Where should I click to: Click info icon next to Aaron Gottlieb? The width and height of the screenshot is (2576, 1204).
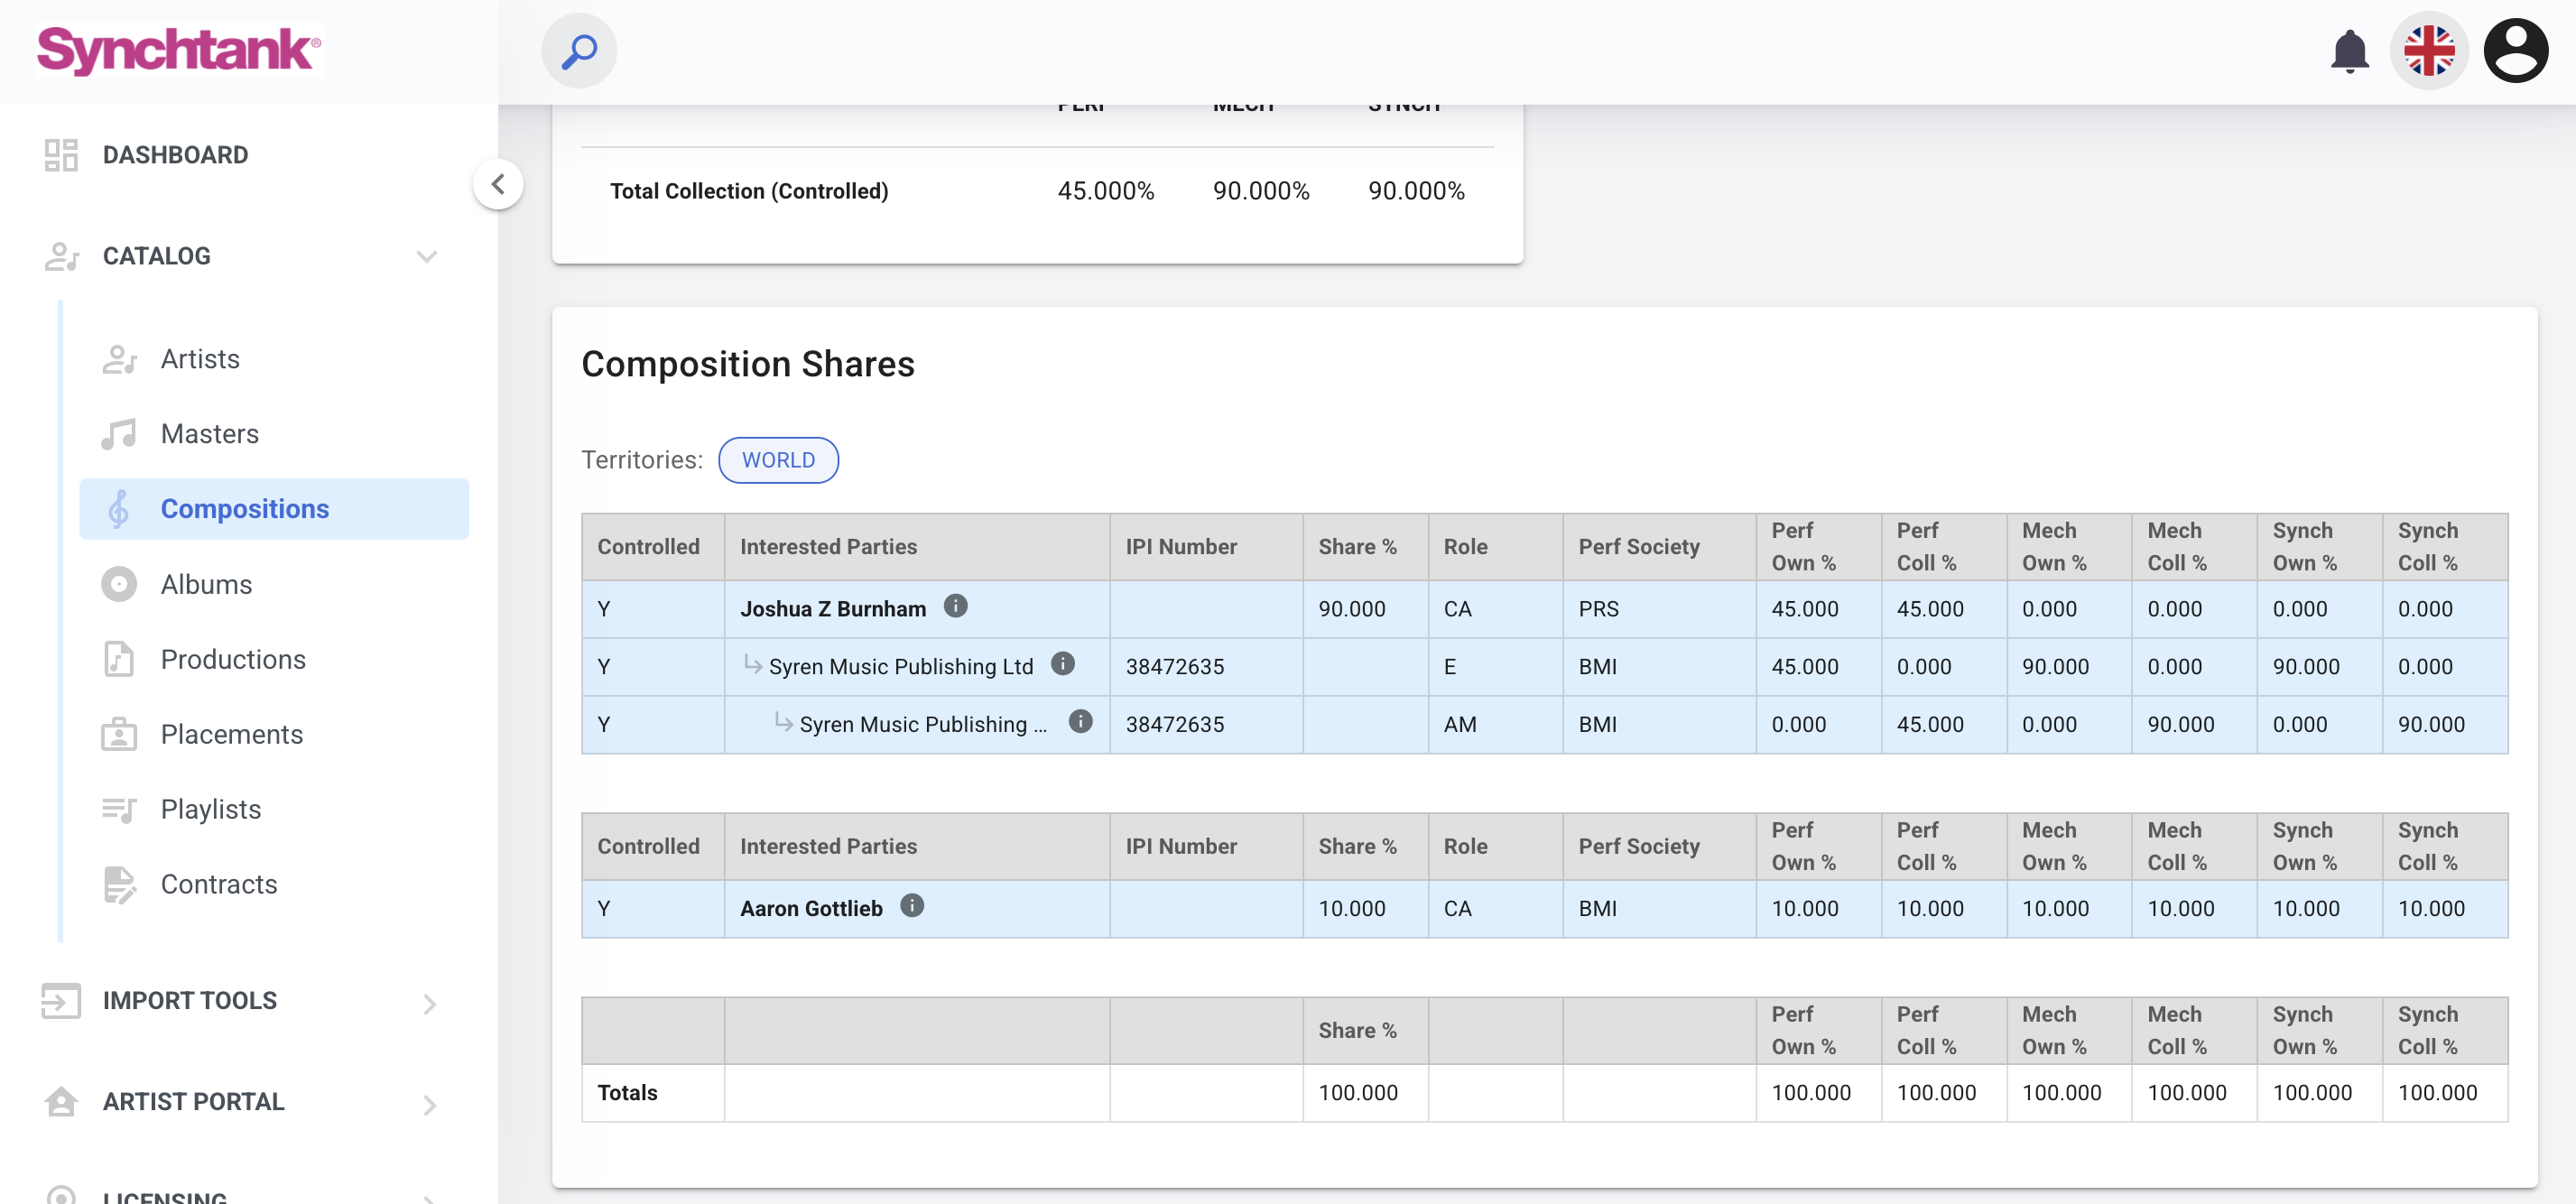point(911,906)
